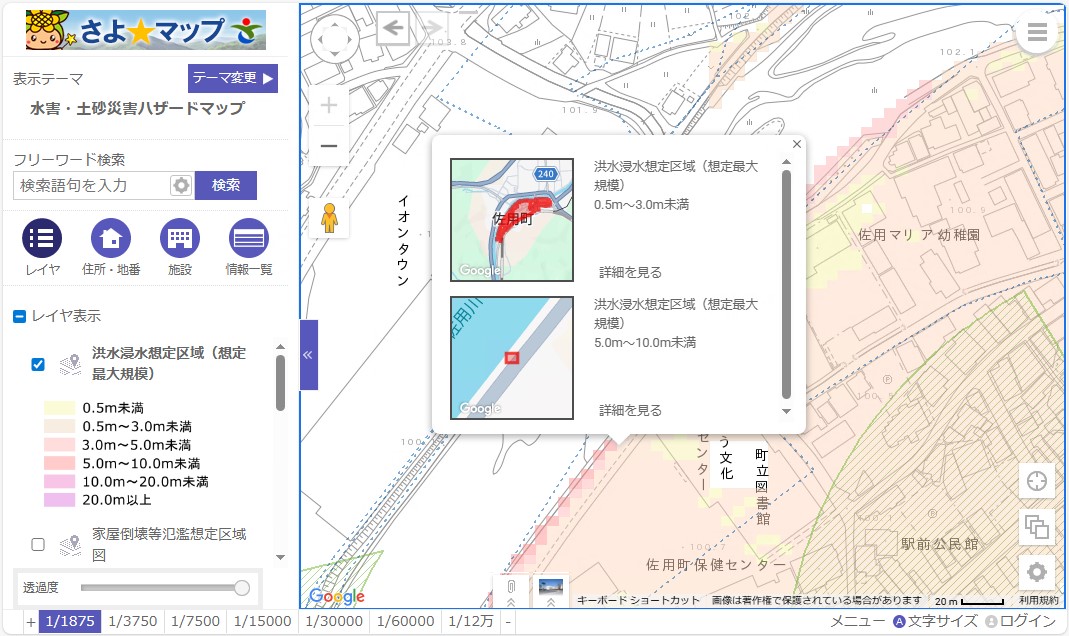Open the hamburger menu at top right
Image resolution: width=1069 pixels, height=636 pixels.
[1037, 33]
